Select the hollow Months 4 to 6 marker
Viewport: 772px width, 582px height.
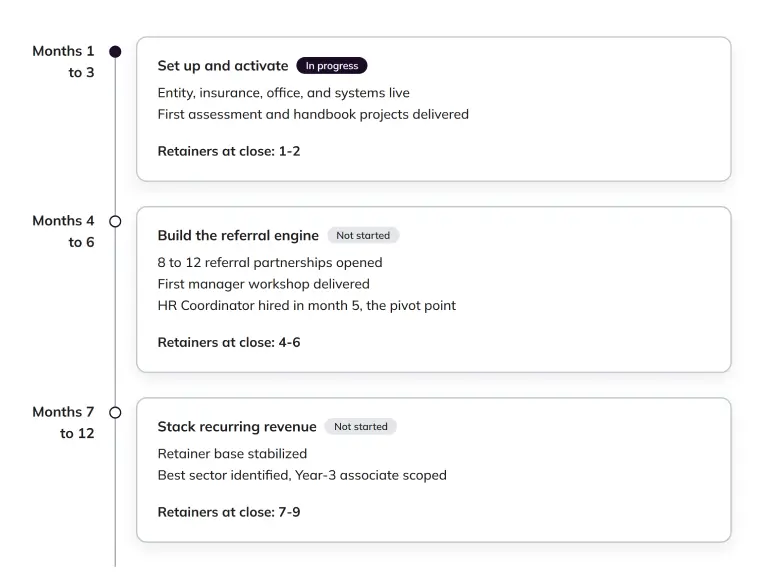click(115, 222)
